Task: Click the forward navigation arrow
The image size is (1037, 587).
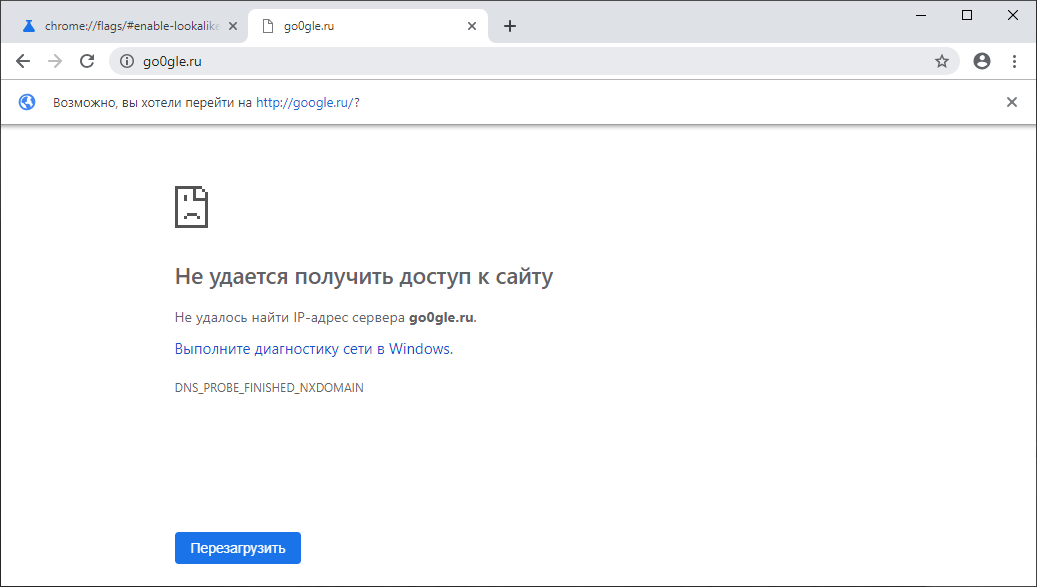Action: [x=54, y=61]
